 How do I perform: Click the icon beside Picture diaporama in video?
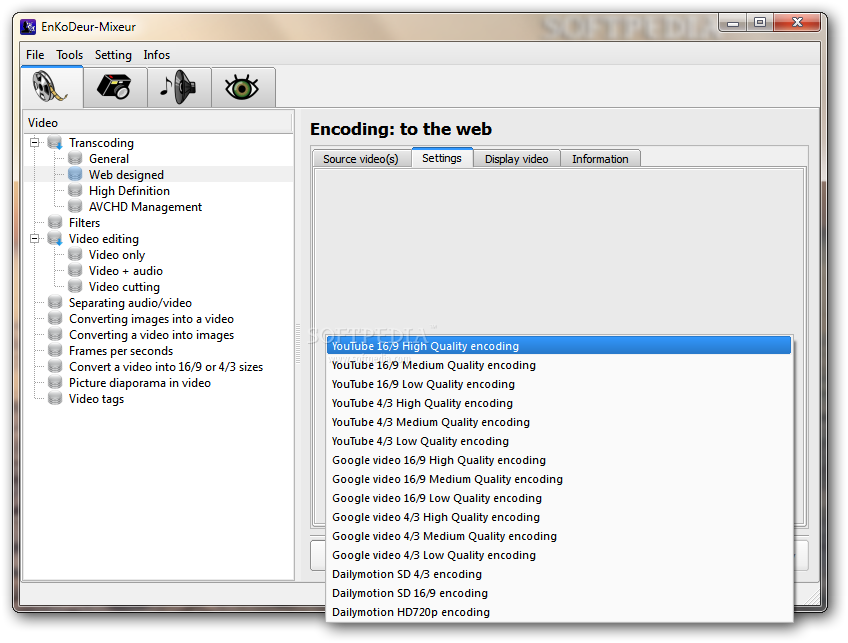55,382
